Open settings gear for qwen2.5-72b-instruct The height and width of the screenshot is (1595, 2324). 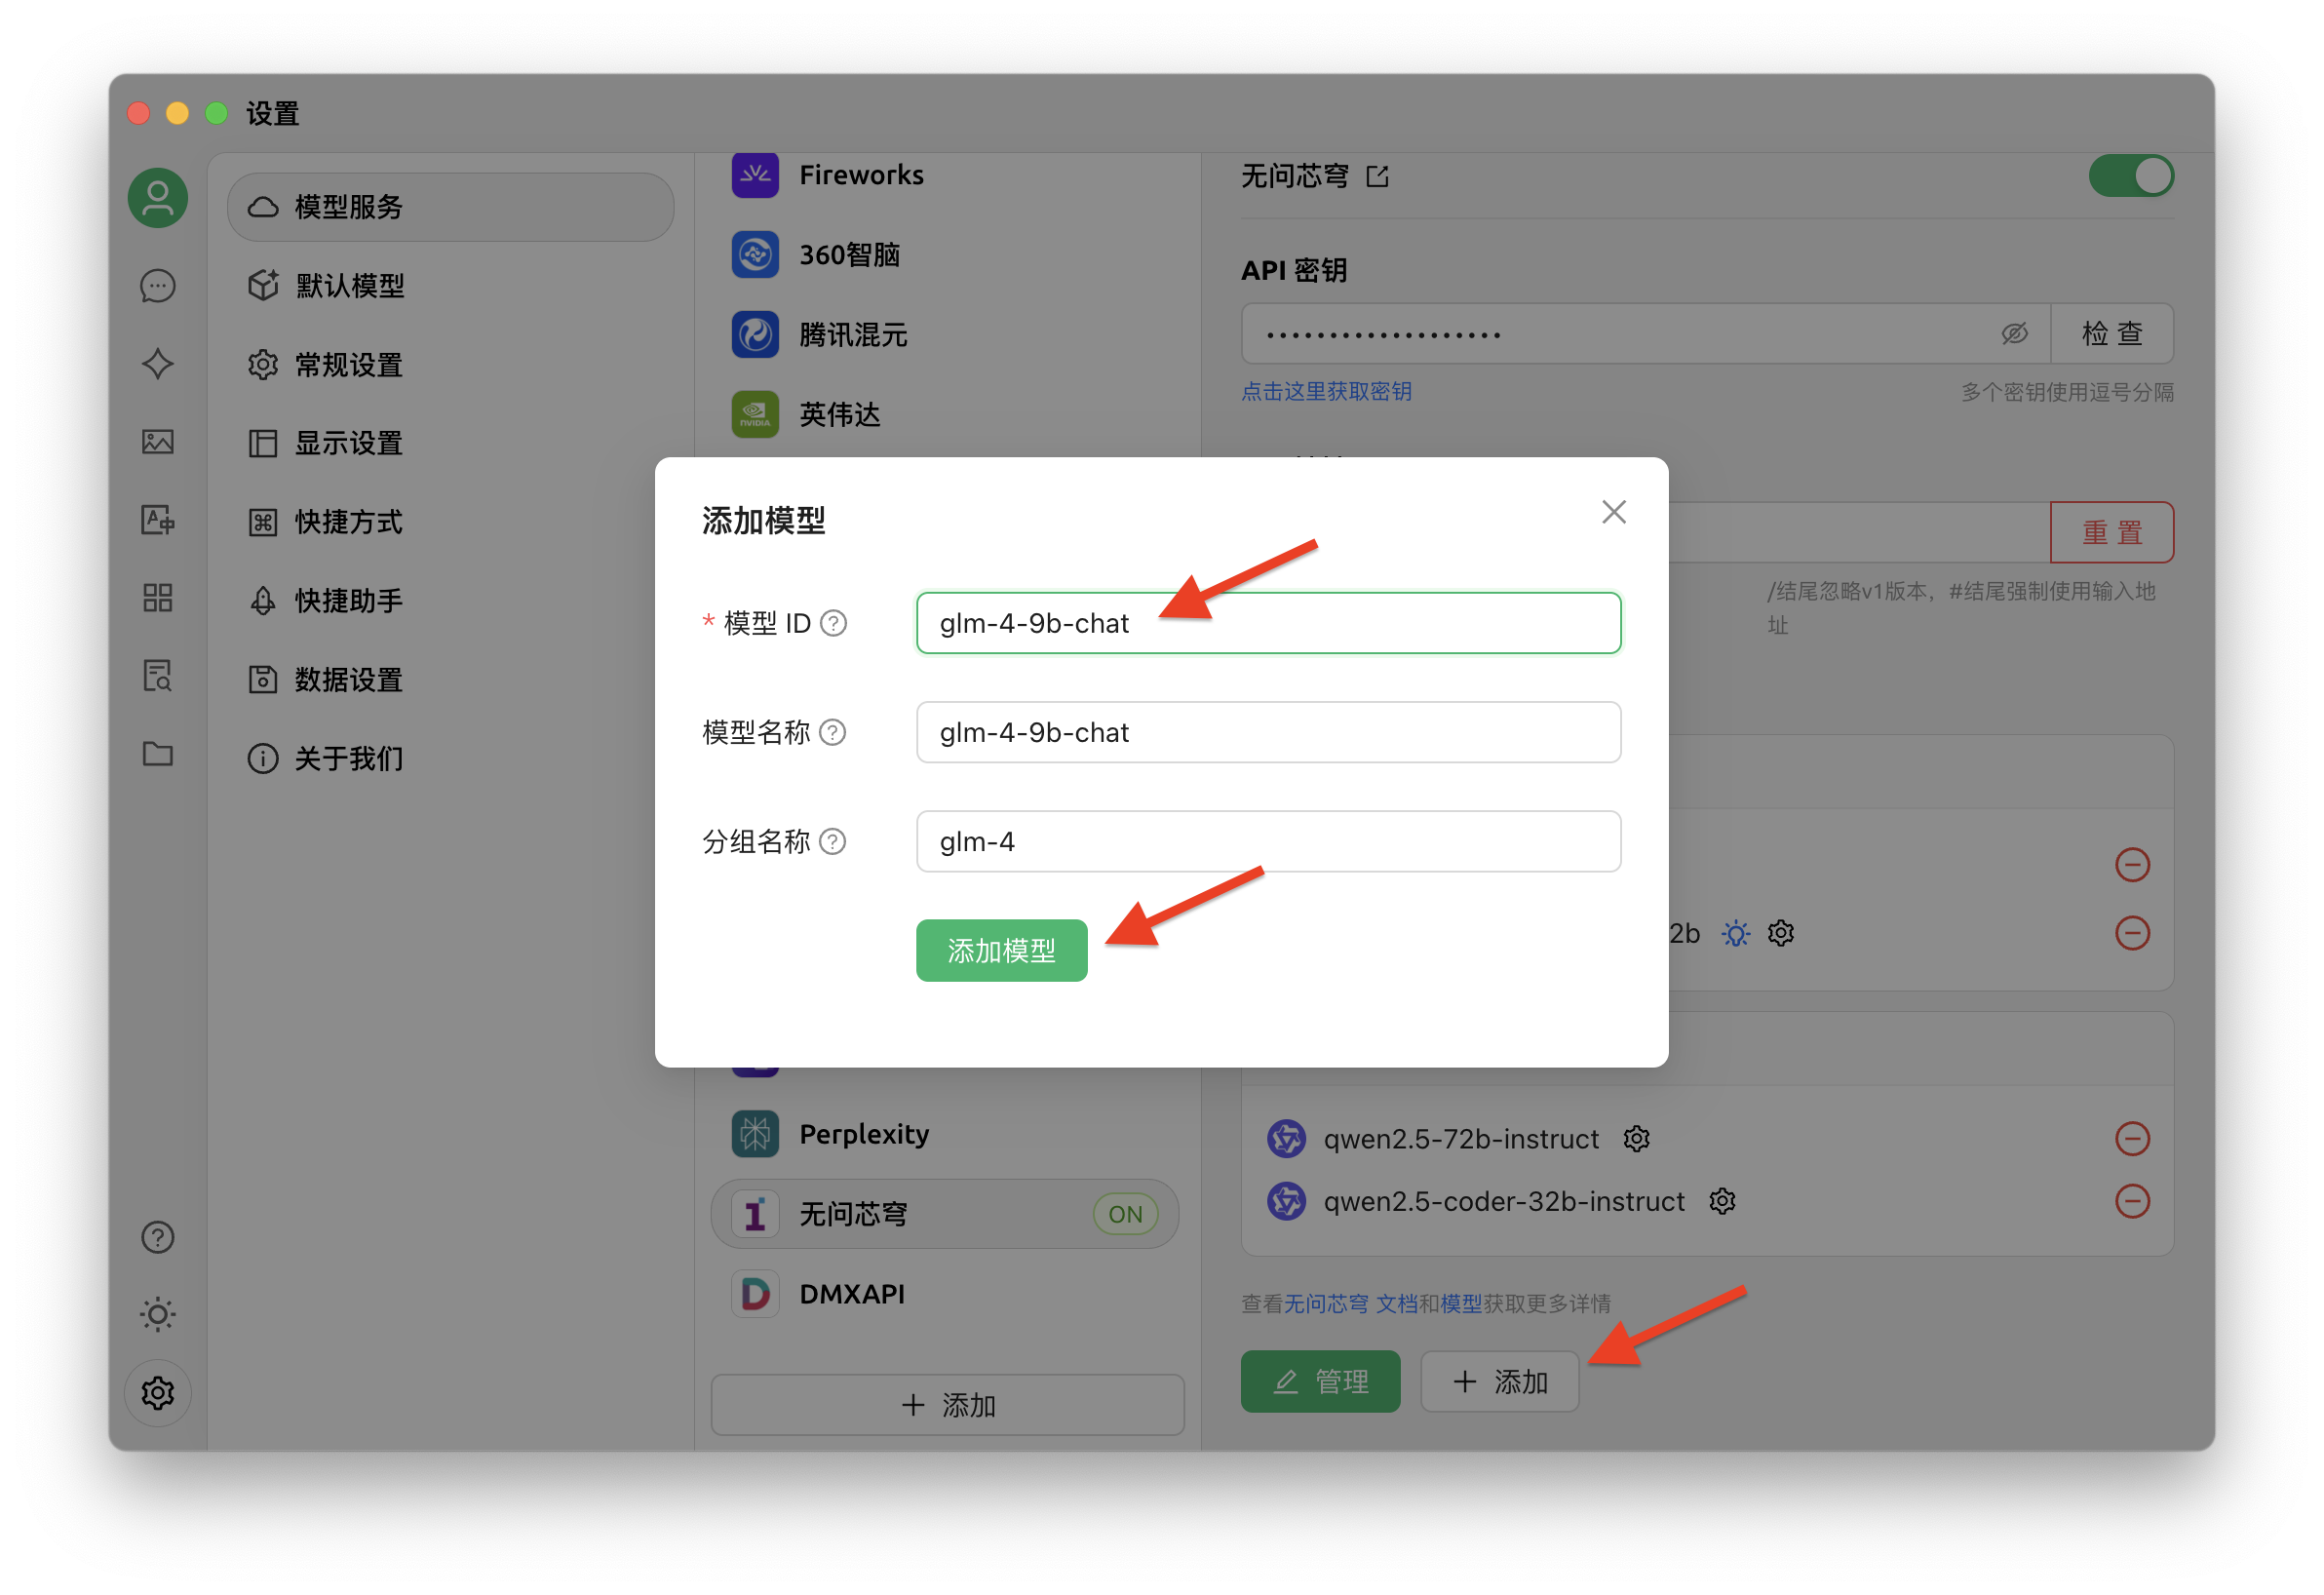(x=1637, y=1139)
